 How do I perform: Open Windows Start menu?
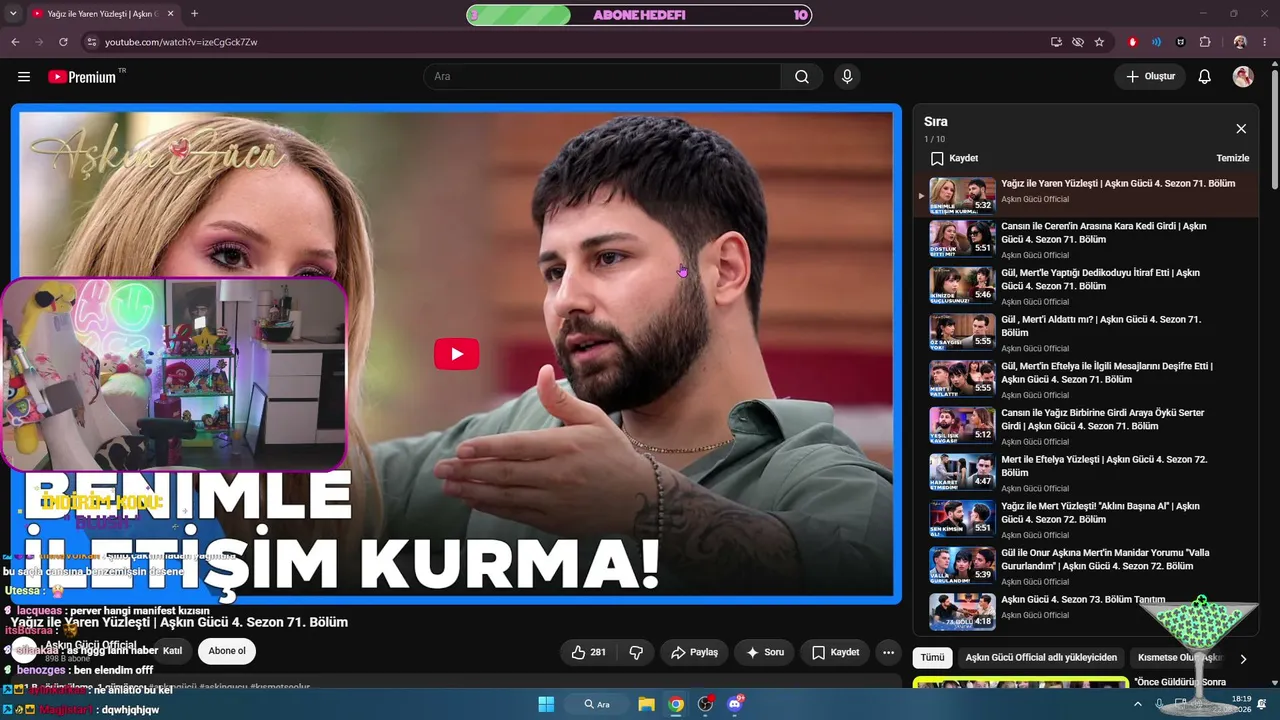click(x=546, y=704)
